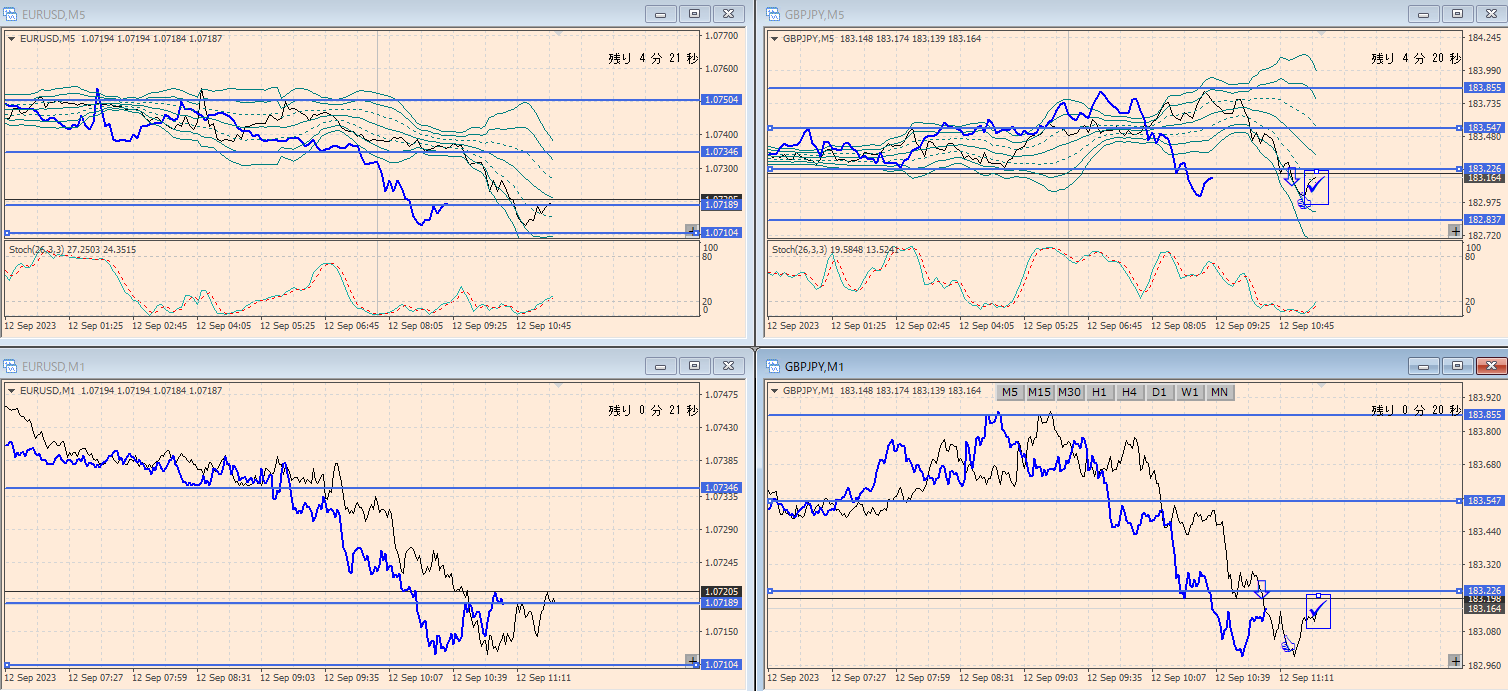This screenshot has height=691, width=1508.
Task: Open the EURUSD,M5 chart label dropdown arrow
Action: (11, 39)
